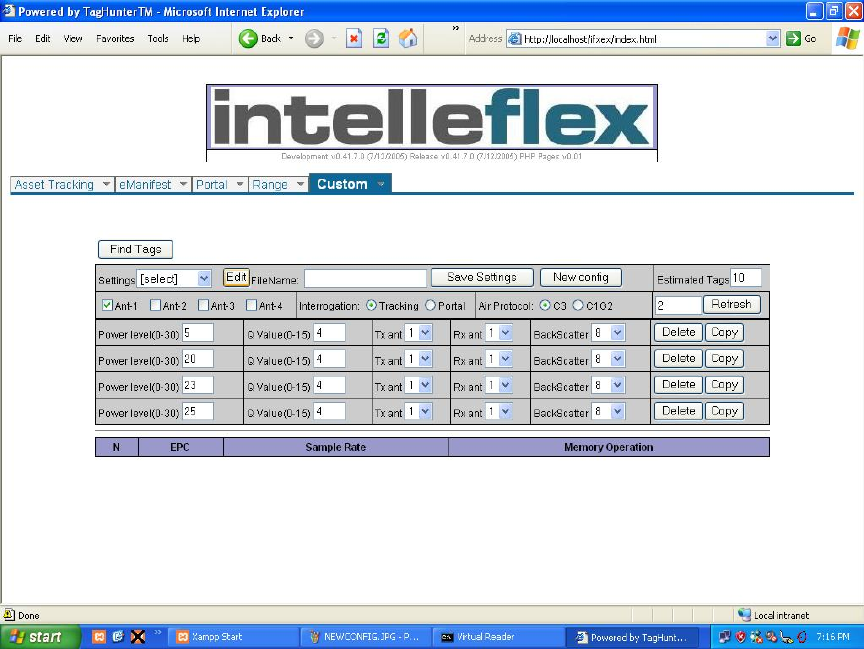Check the Ant-4 checkbox

pyautogui.click(x=251, y=305)
